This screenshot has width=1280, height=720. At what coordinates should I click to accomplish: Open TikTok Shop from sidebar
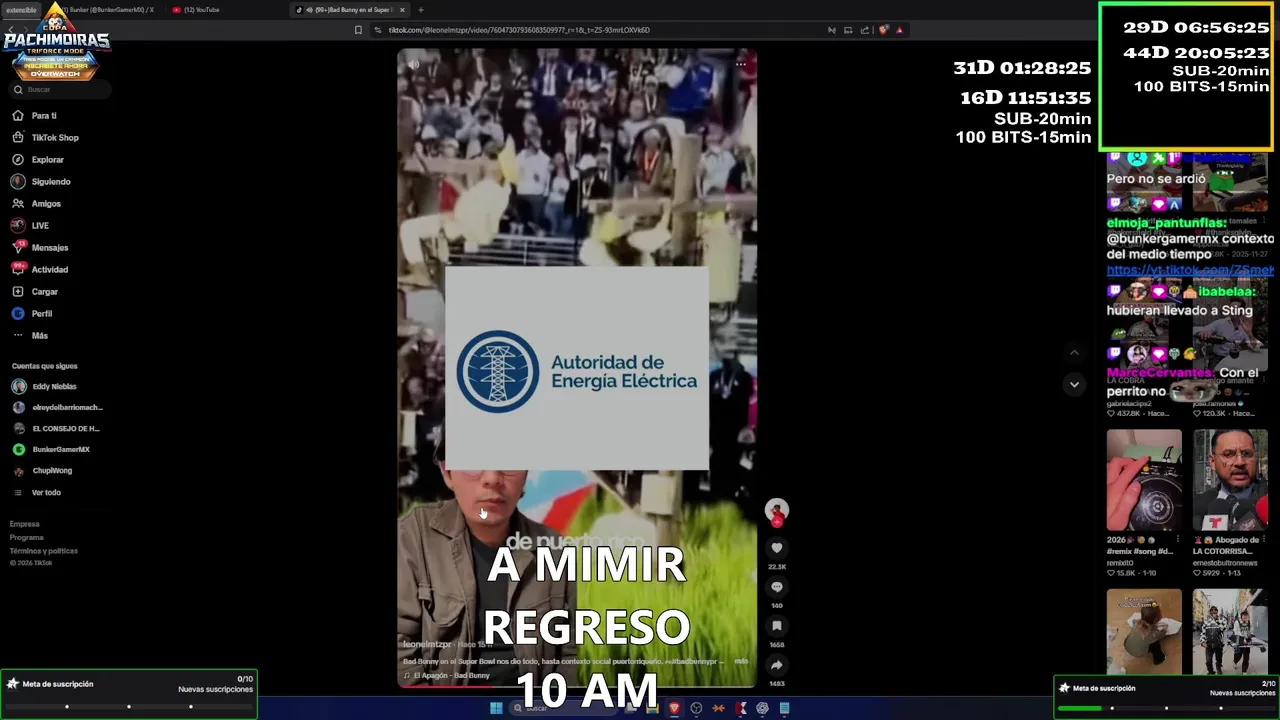(54, 138)
